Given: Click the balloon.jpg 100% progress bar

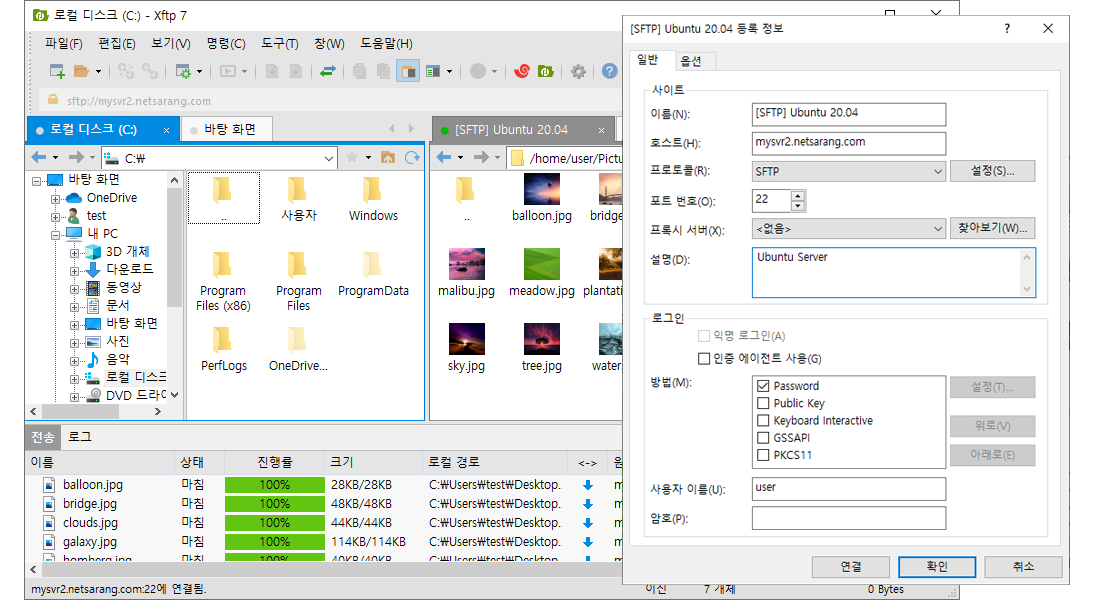Looking at the screenshot, I should (x=274, y=485).
